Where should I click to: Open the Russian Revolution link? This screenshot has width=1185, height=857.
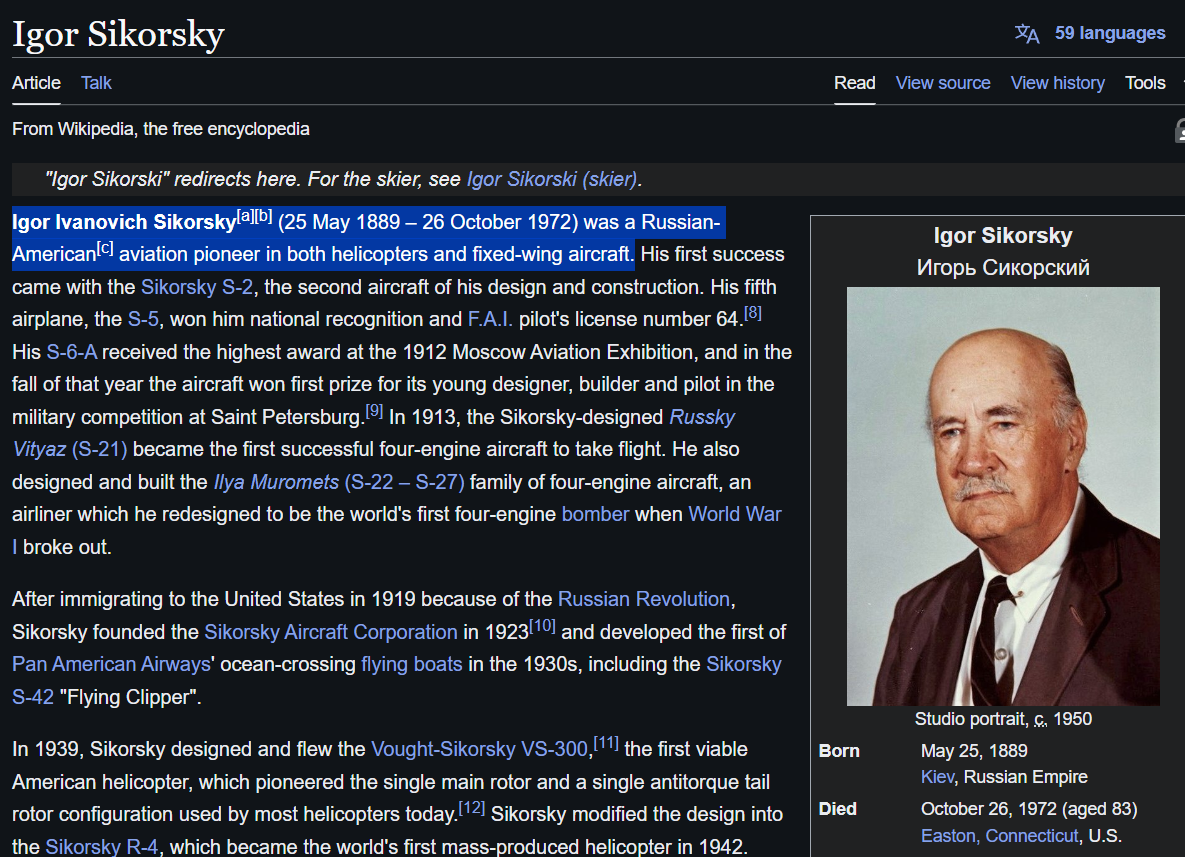click(643, 599)
